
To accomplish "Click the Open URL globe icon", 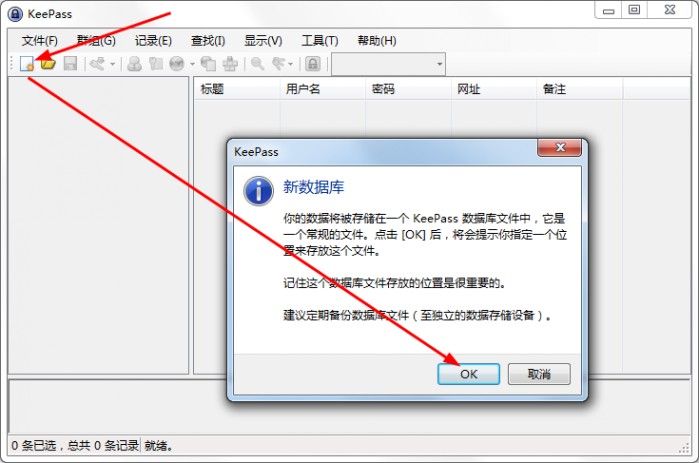I will (177, 64).
